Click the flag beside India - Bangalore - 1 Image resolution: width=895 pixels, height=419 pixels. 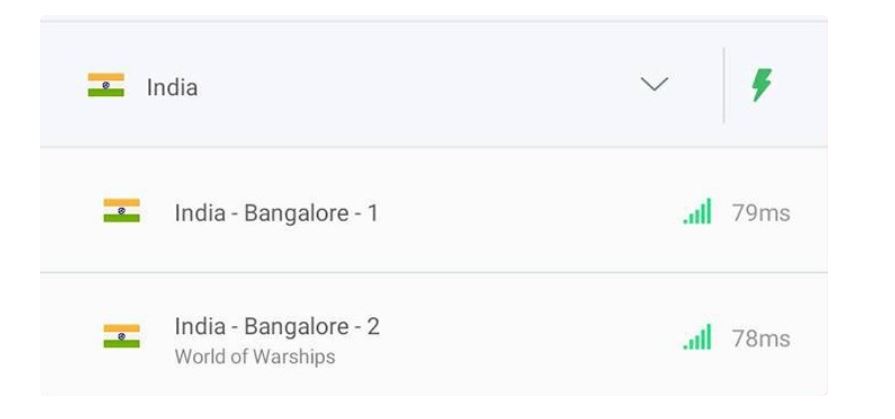tap(121, 211)
